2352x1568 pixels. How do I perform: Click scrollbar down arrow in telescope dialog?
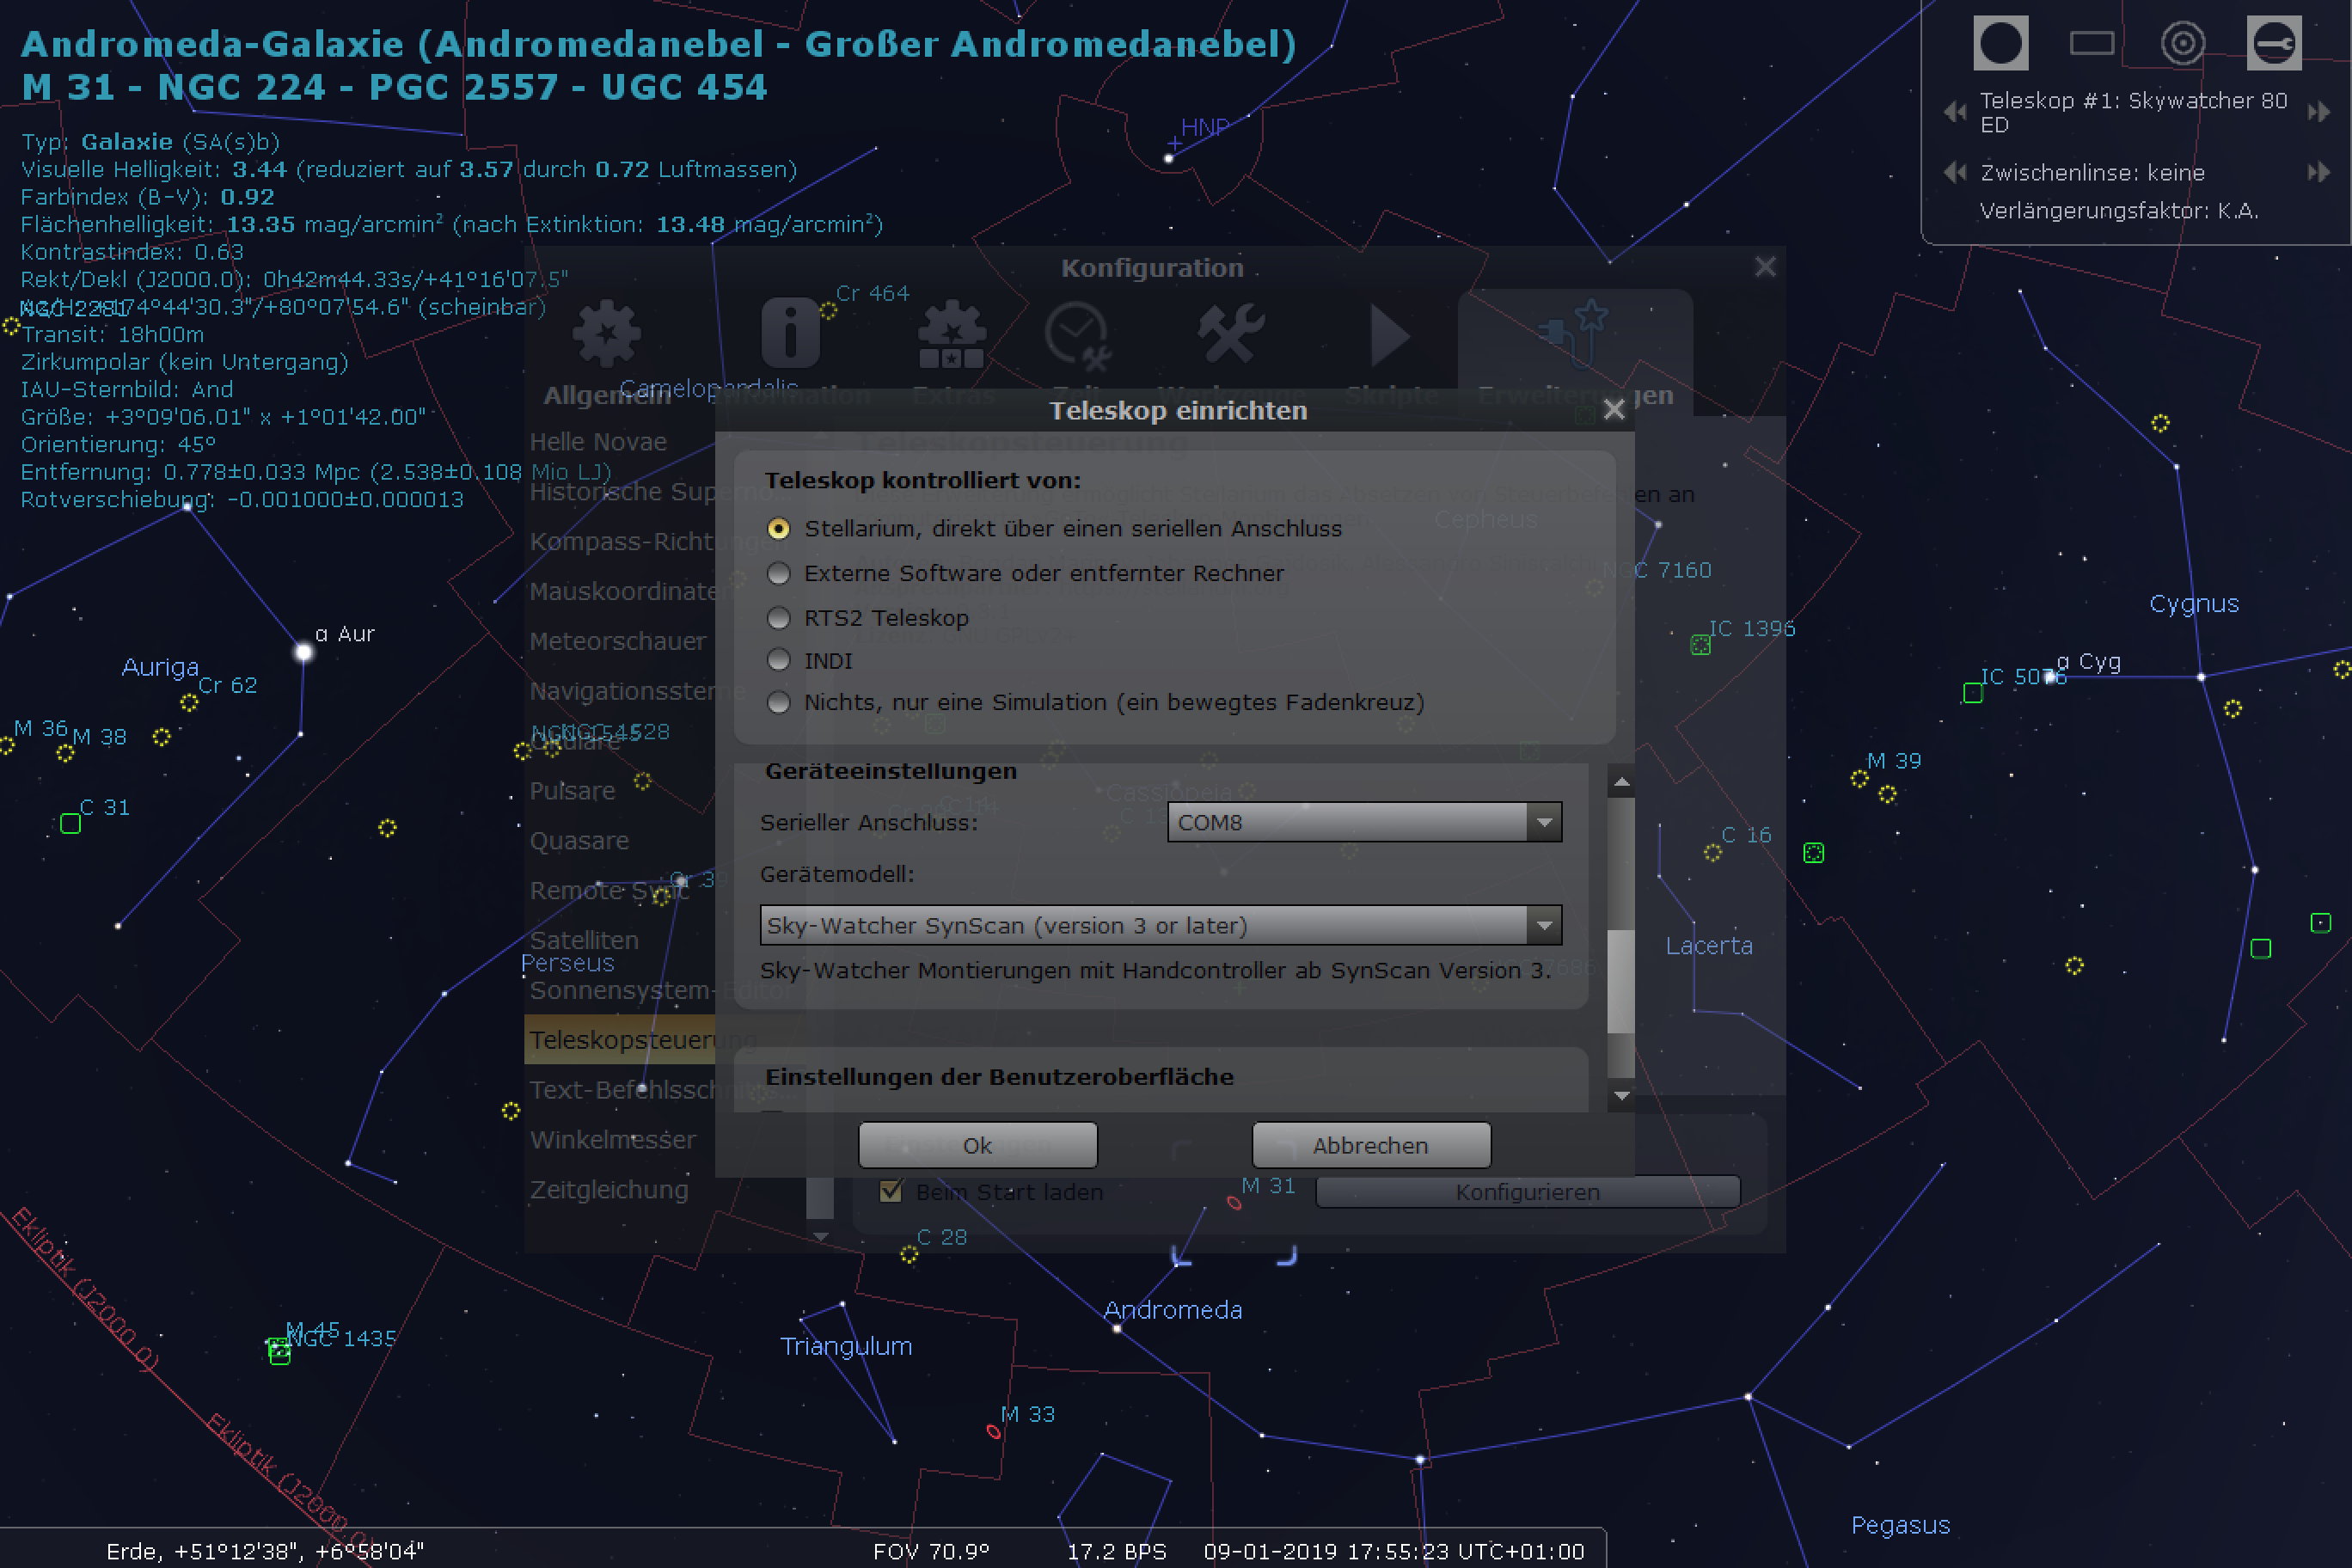point(1621,1096)
